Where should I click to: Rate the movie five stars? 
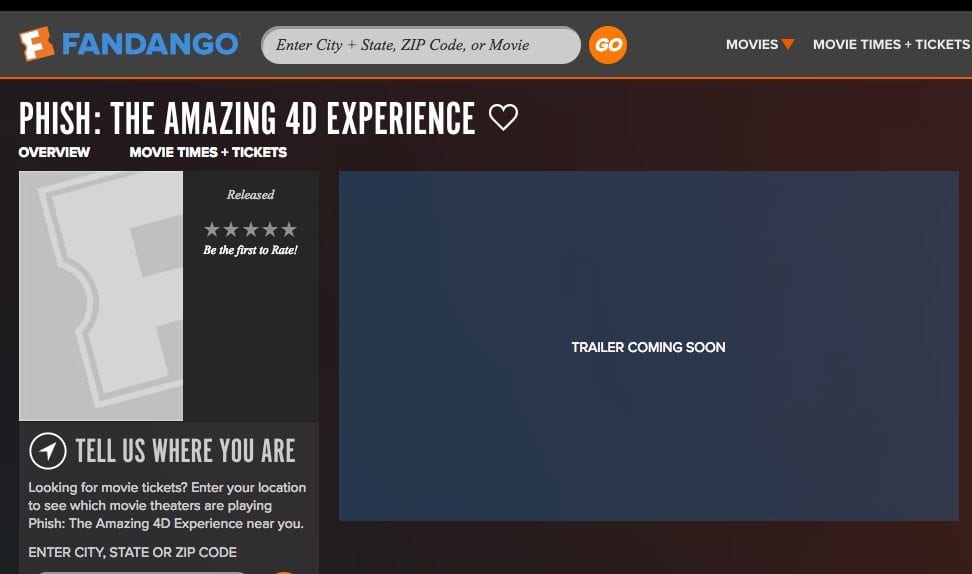pyautogui.click(x=289, y=229)
